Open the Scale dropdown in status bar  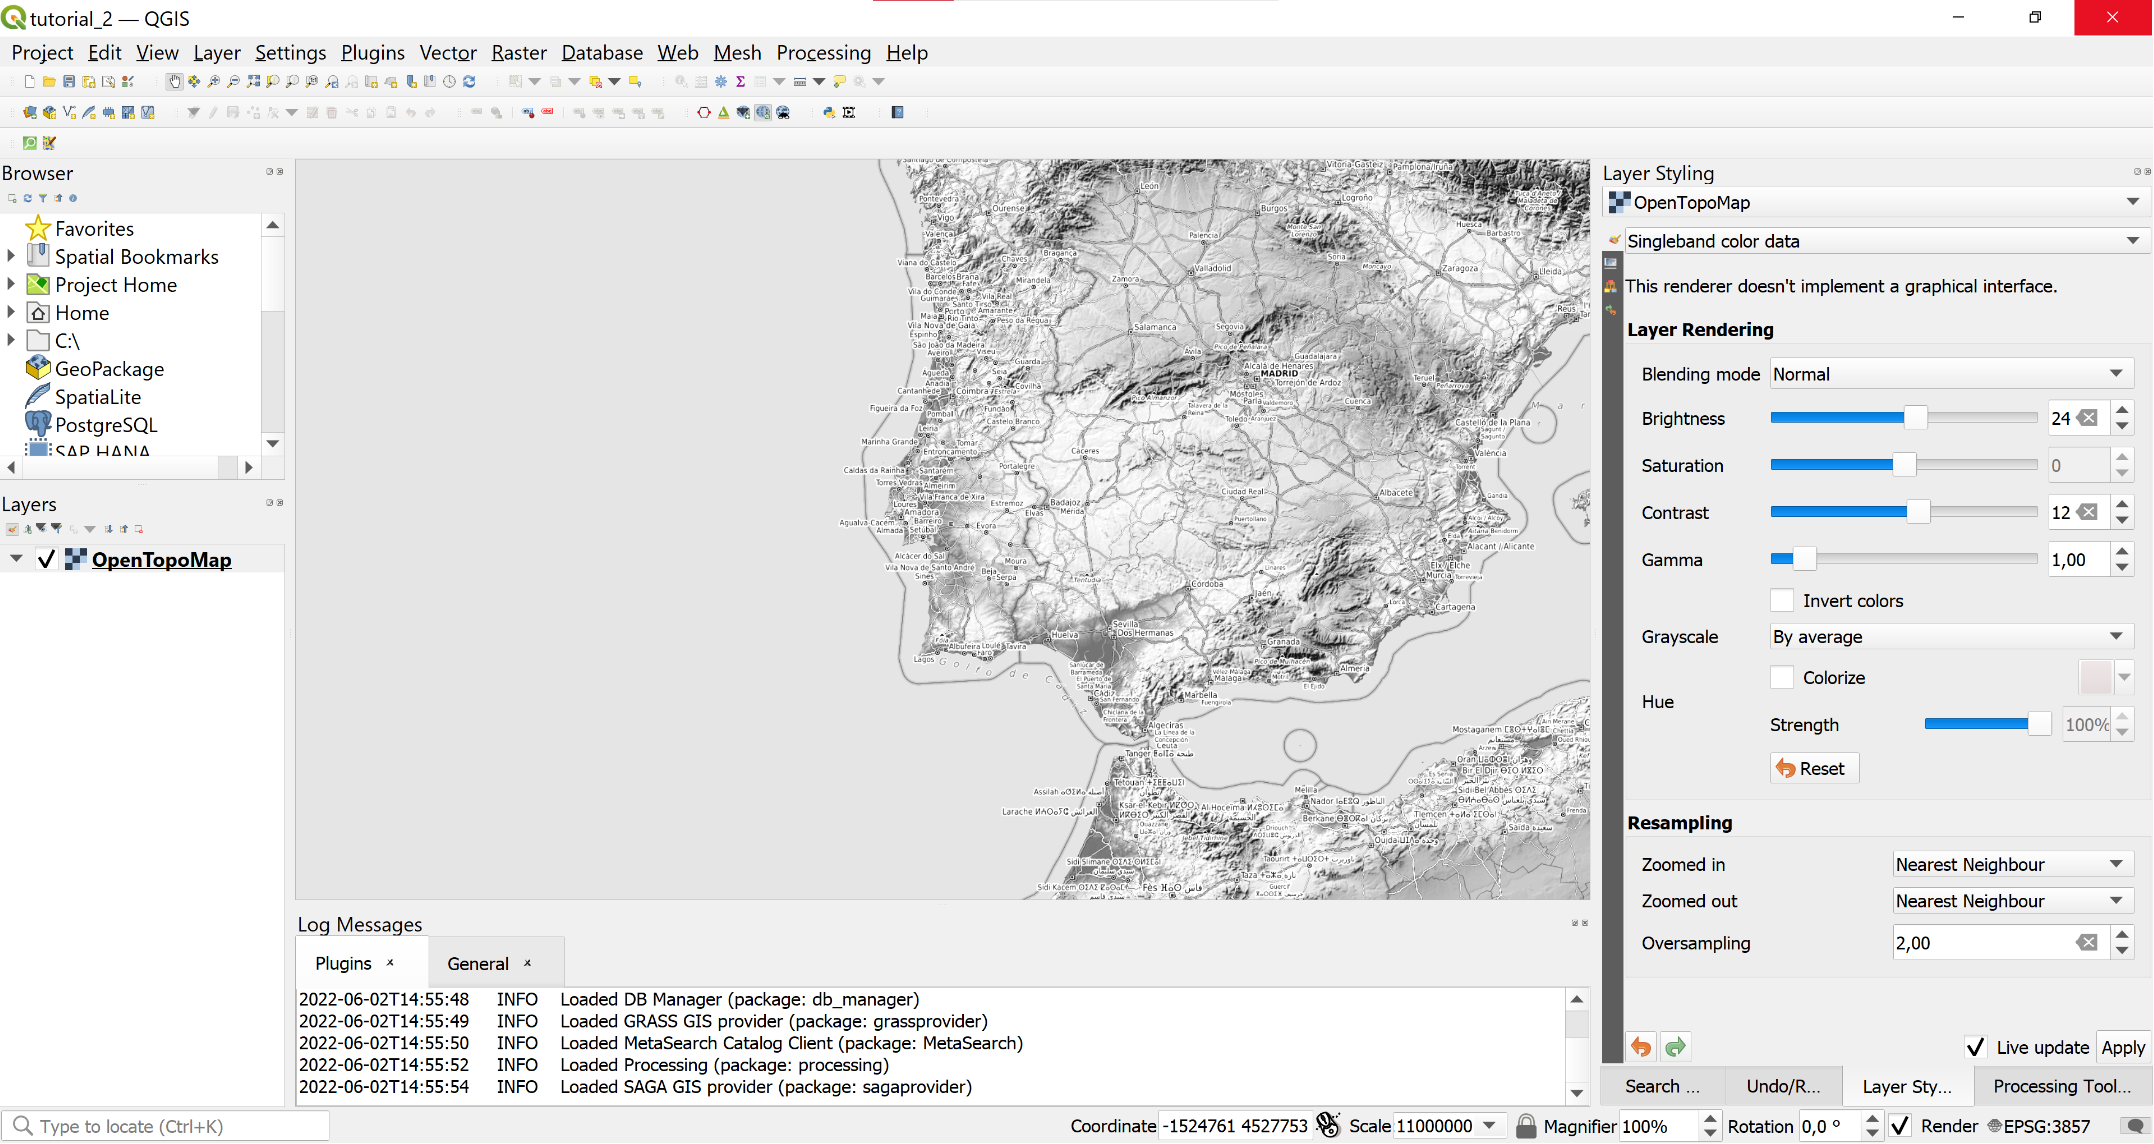(1489, 1126)
